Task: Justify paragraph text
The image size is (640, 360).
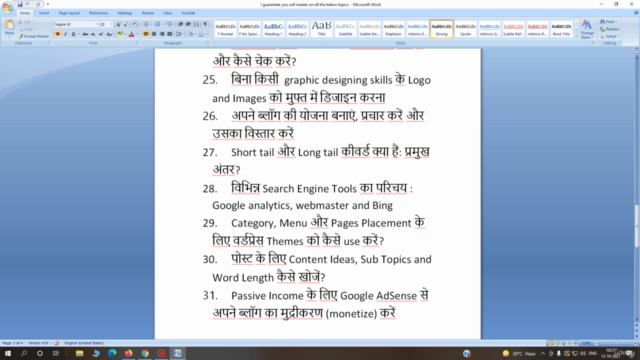Action: point(169,34)
